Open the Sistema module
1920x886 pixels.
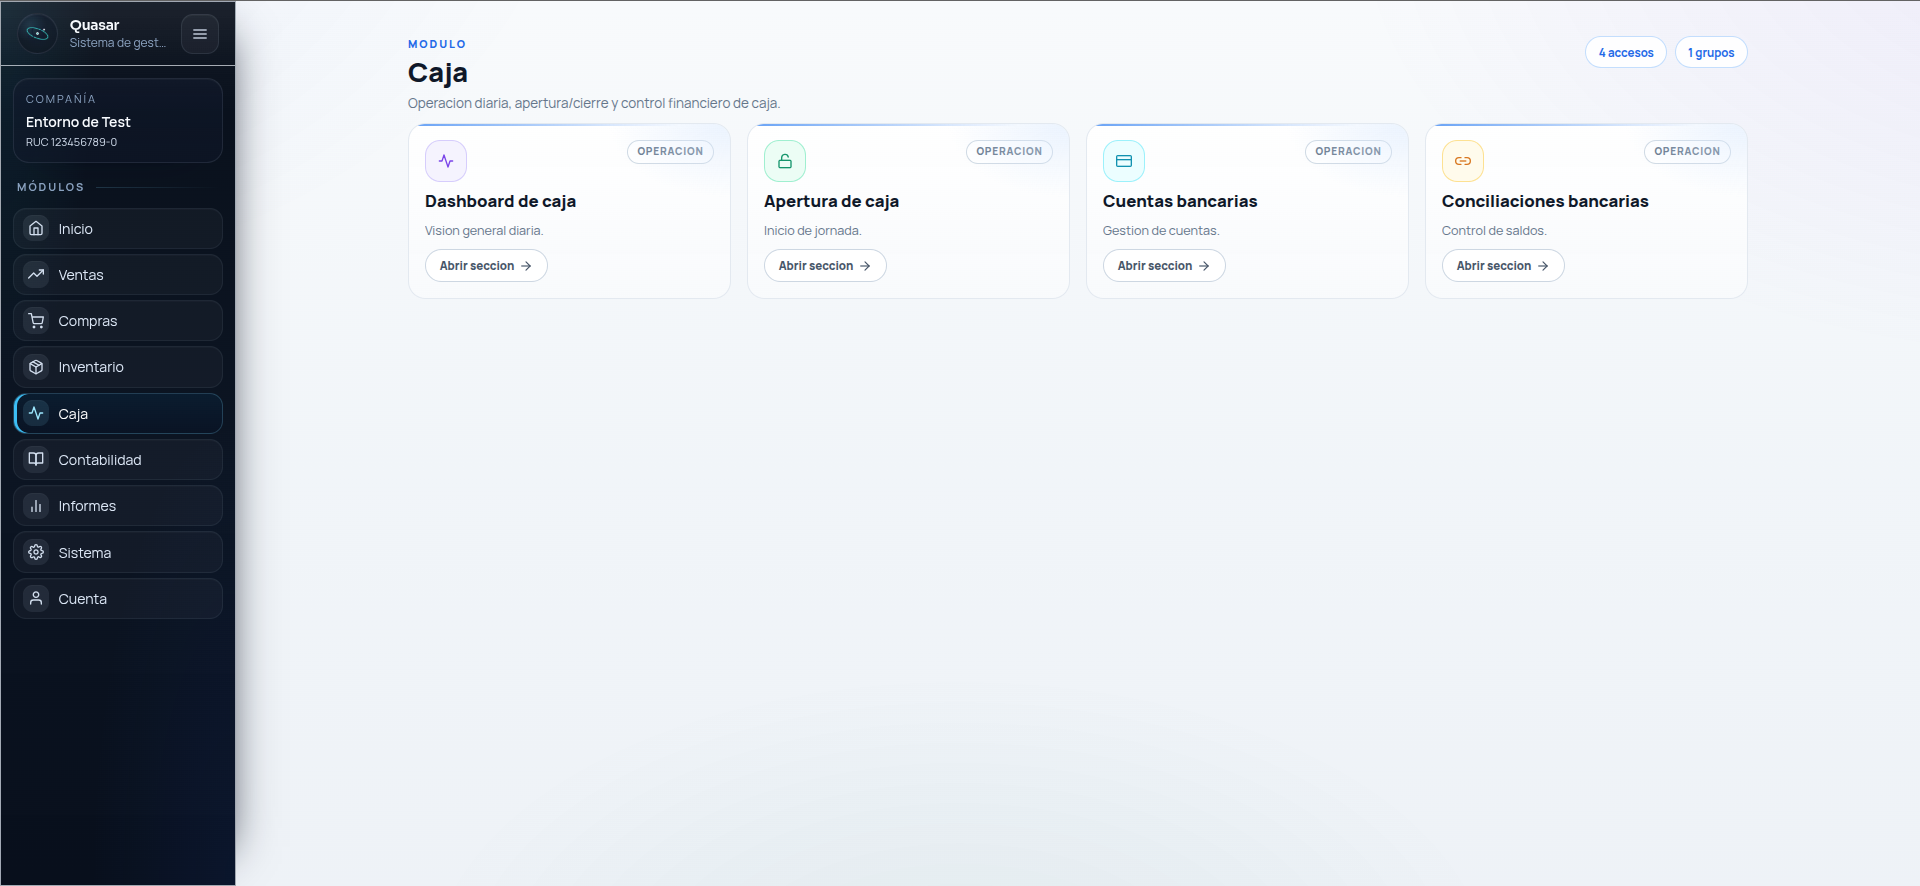click(118, 552)
